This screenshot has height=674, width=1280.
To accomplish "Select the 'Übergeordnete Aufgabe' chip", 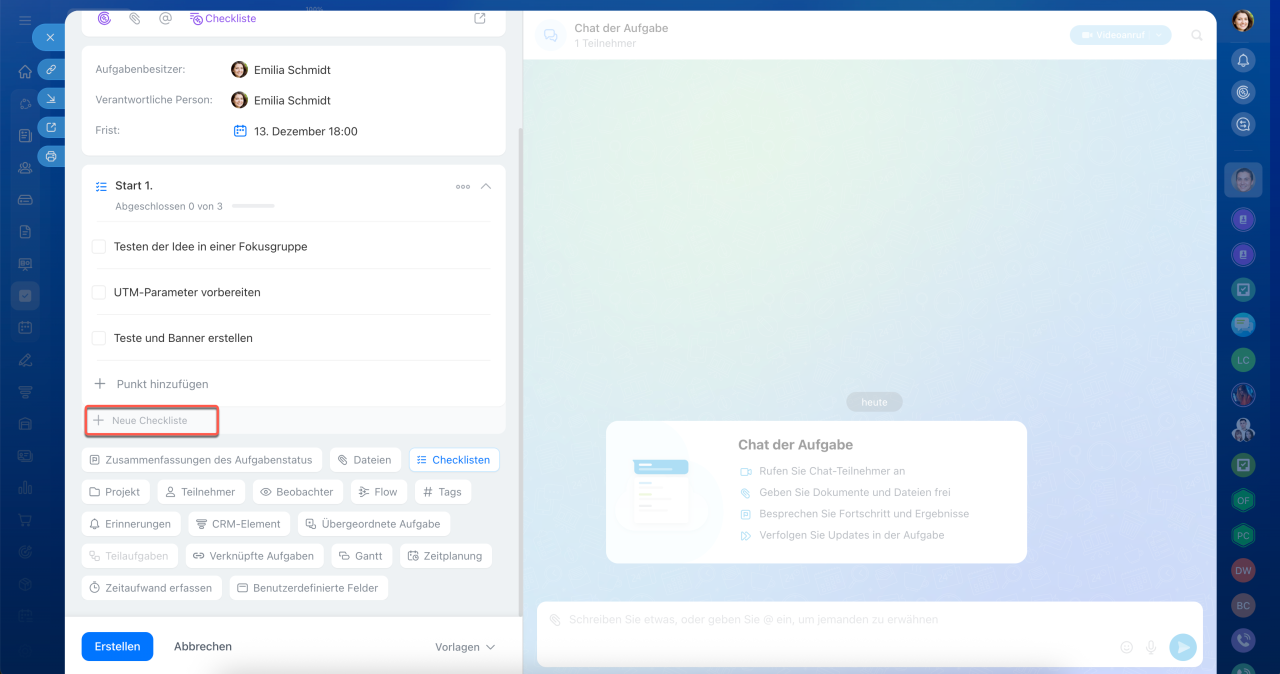I will click(374, 524).
